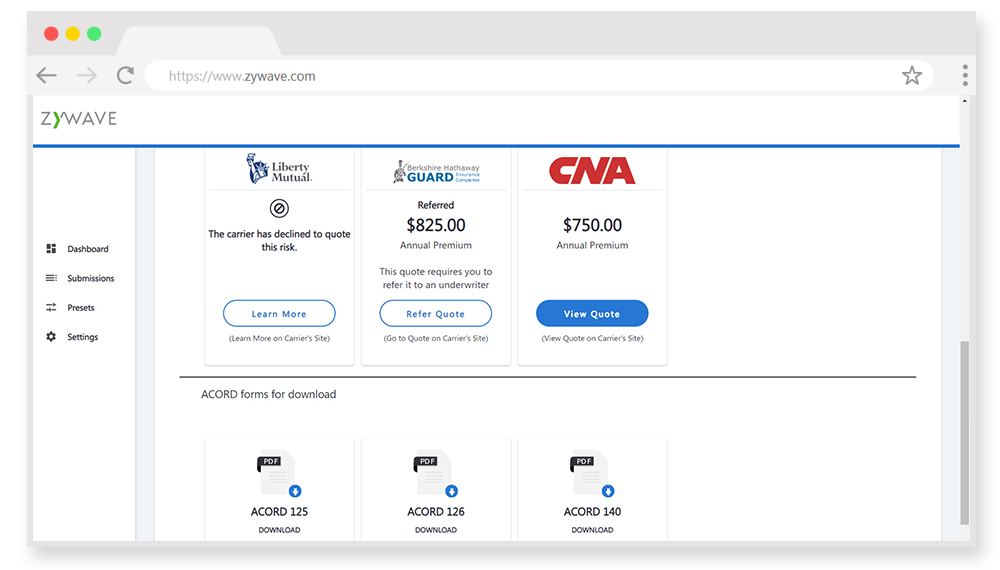Click DOWNLOAD under ACORD 126

(x=436, y=530)
